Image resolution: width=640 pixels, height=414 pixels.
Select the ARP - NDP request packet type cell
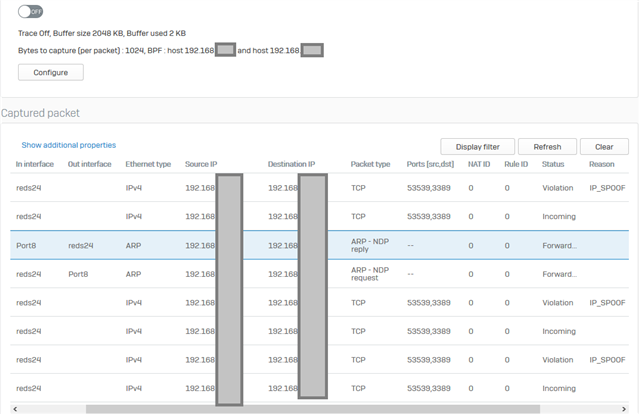click(x=370, y=274)
